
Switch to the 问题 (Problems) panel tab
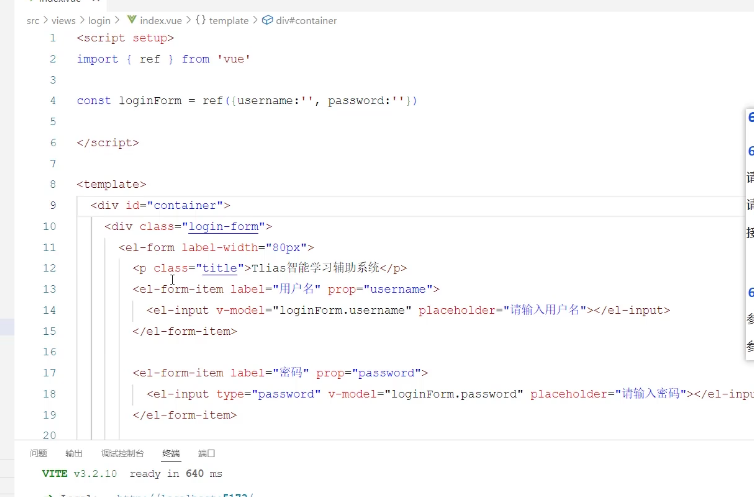point(38,453)
